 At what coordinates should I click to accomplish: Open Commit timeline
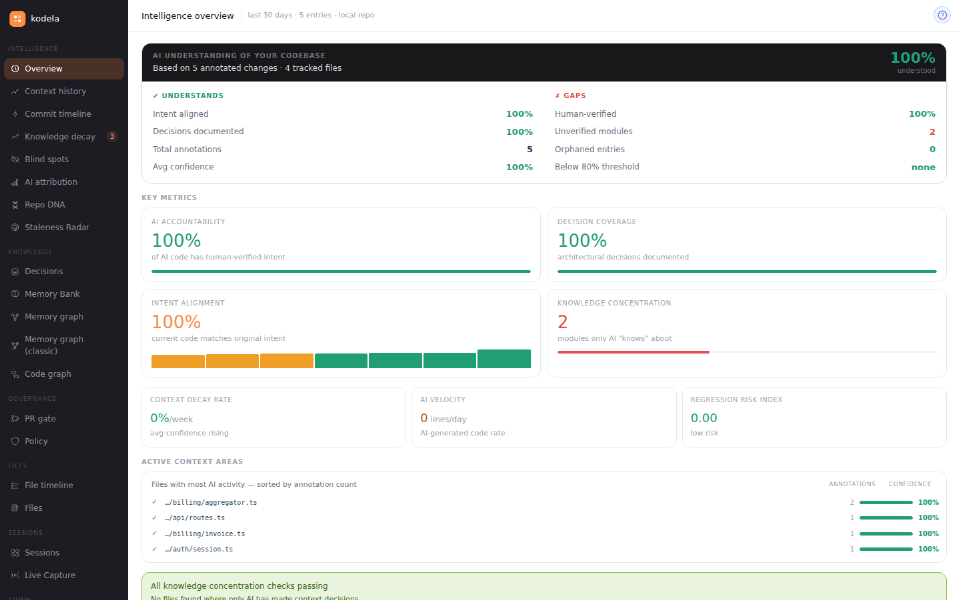click(x=64, y=114)
